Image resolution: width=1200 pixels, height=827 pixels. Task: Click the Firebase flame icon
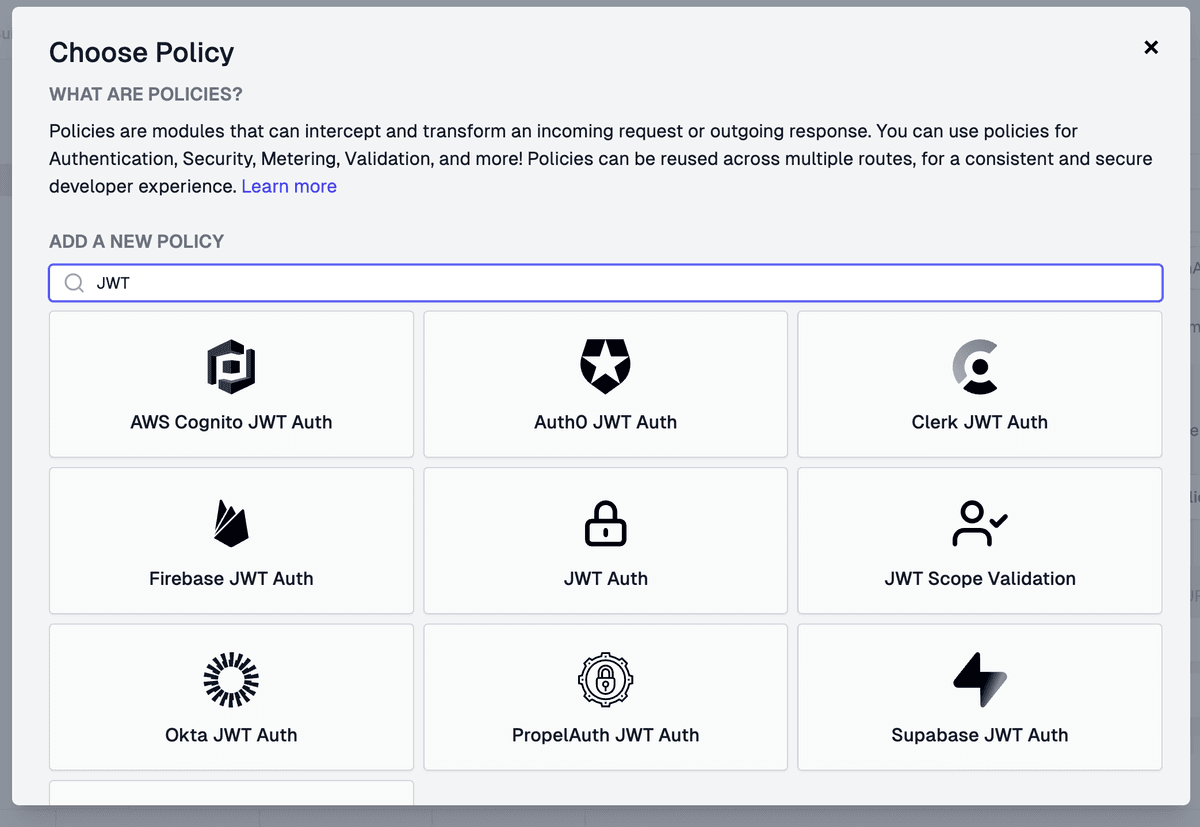[x=231, y=523]
